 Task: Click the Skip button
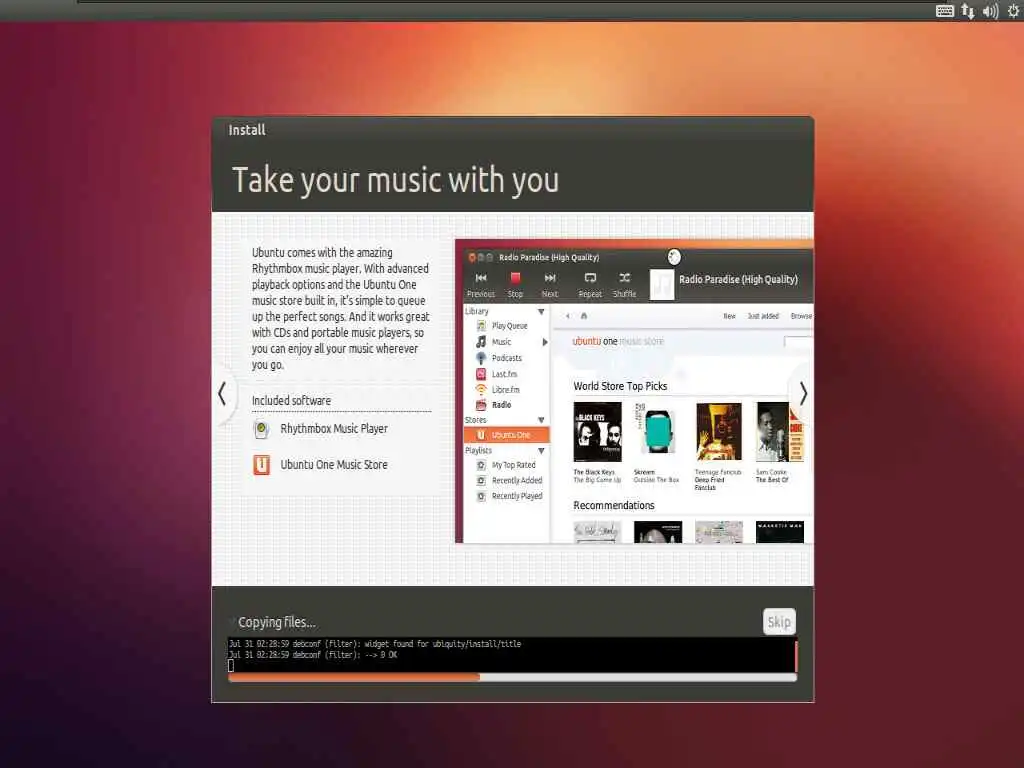coord(779,622)
